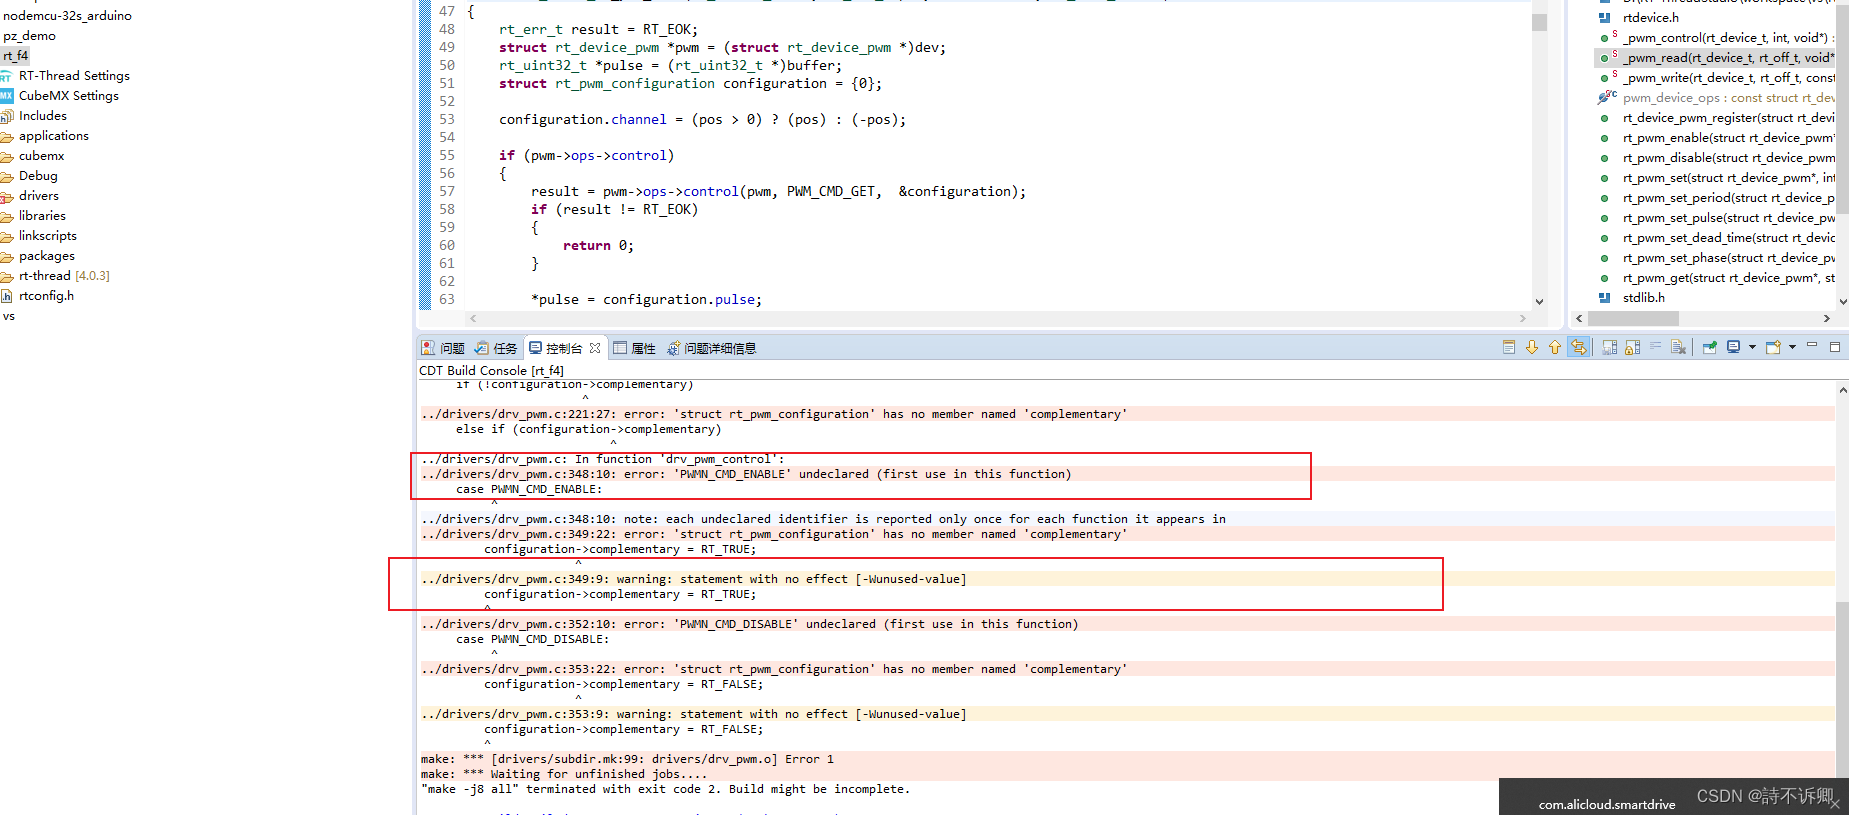Image resolution: width=1849 pixels, height=815 pixels.
Task: Click the editor vertical scrollbar down arrow
Action: 1539,301
